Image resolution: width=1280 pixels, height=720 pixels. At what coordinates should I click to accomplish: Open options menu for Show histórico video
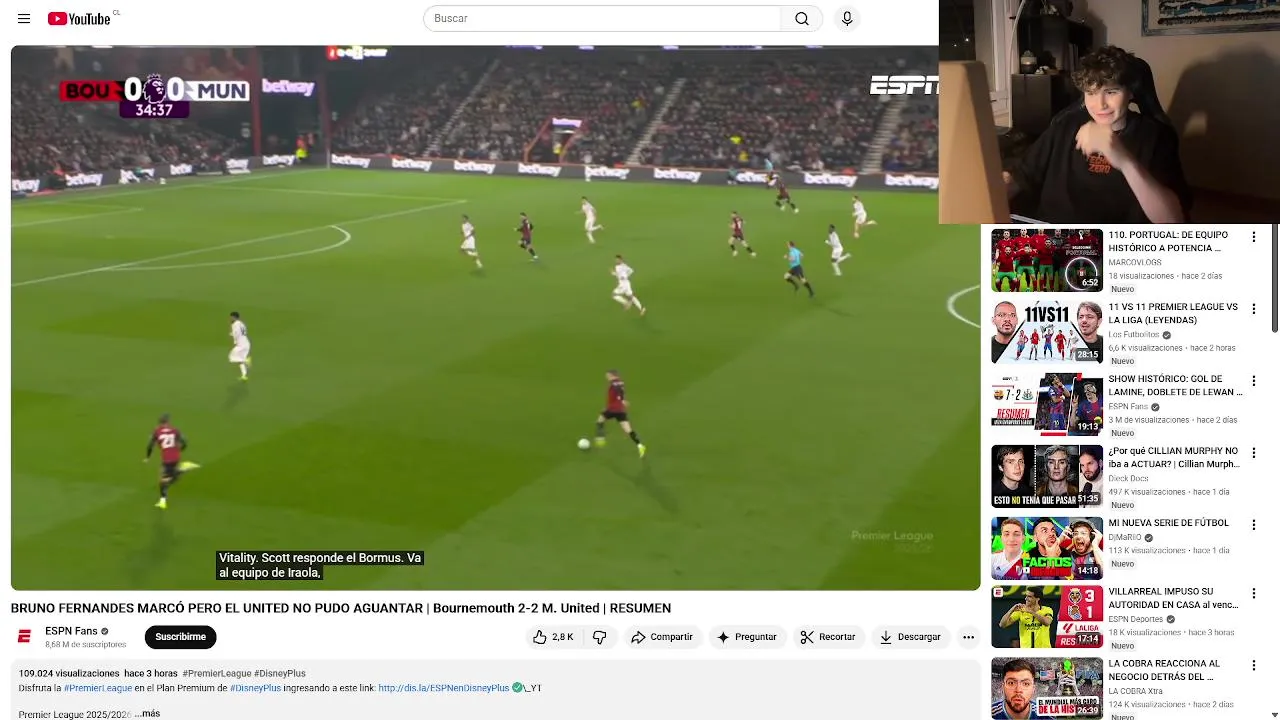coord(1253,381)
